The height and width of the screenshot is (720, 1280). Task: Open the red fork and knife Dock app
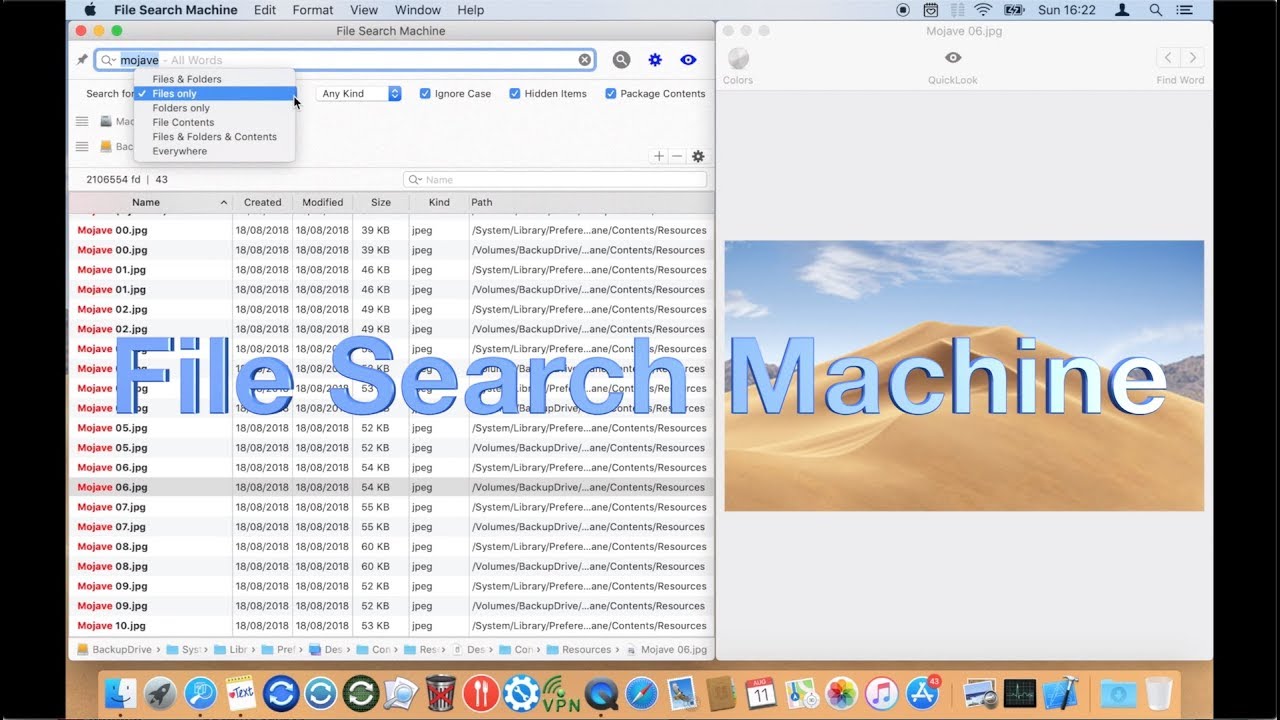tap(481, 693)
